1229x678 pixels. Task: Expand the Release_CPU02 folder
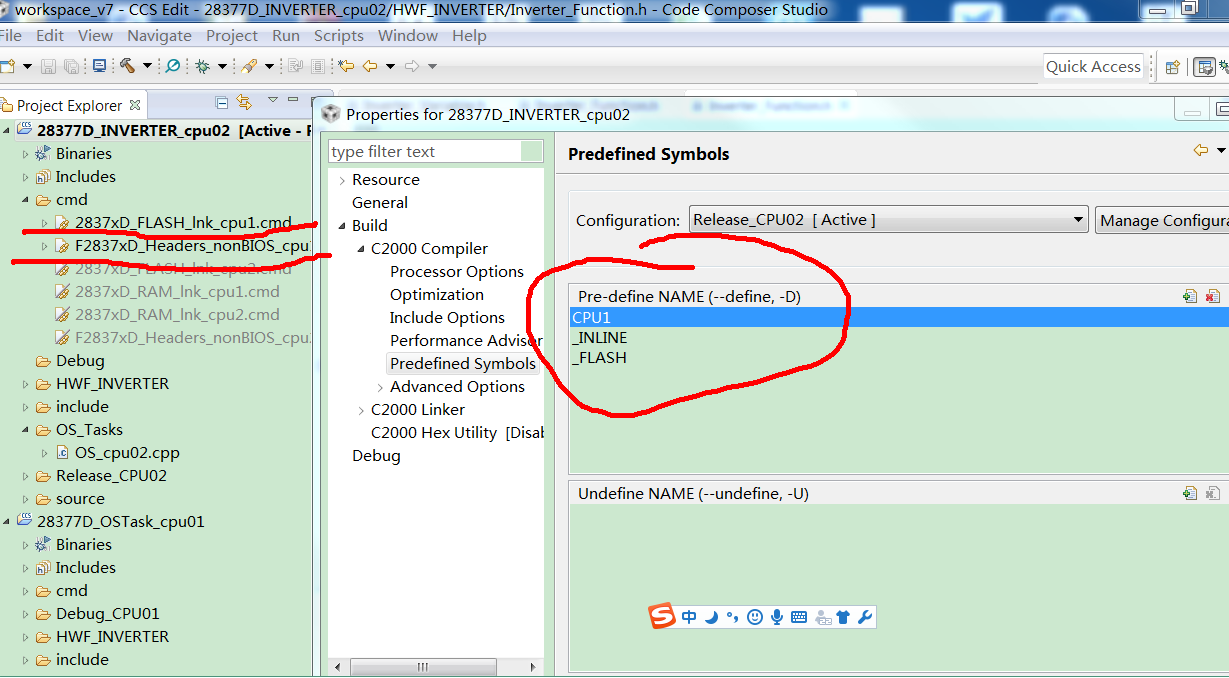pos(26,476)
